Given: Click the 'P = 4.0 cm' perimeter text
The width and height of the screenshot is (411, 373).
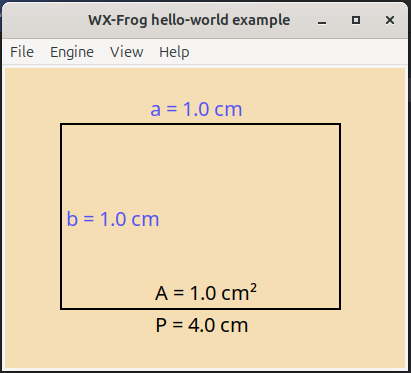Looking at the screenshot, I should coord(202,325).
